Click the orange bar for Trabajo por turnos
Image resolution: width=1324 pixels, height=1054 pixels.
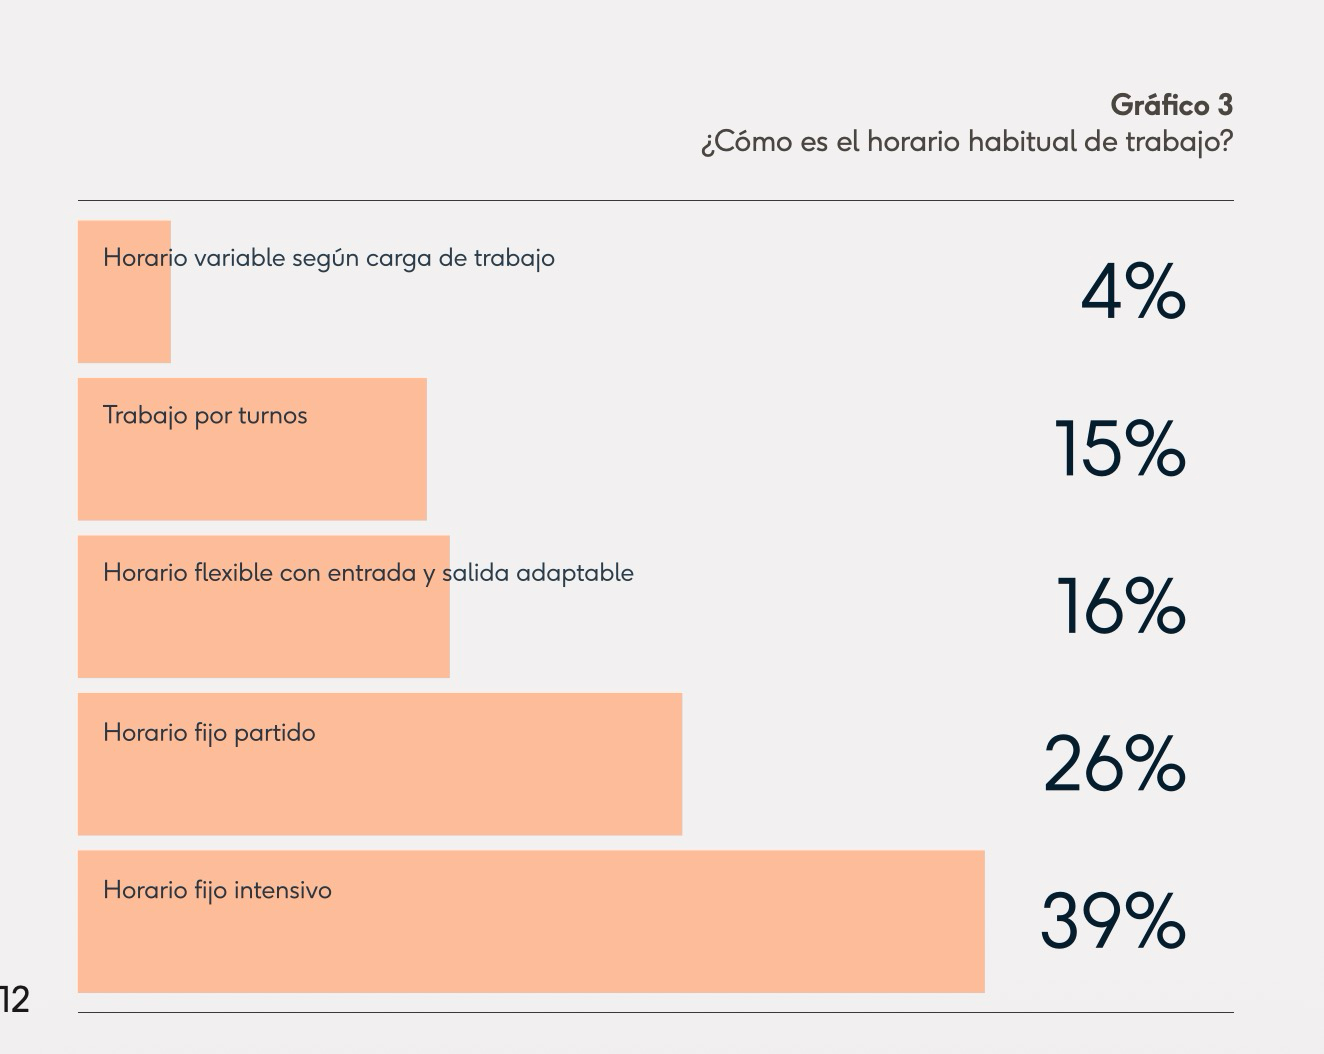[x=252, y=470]
